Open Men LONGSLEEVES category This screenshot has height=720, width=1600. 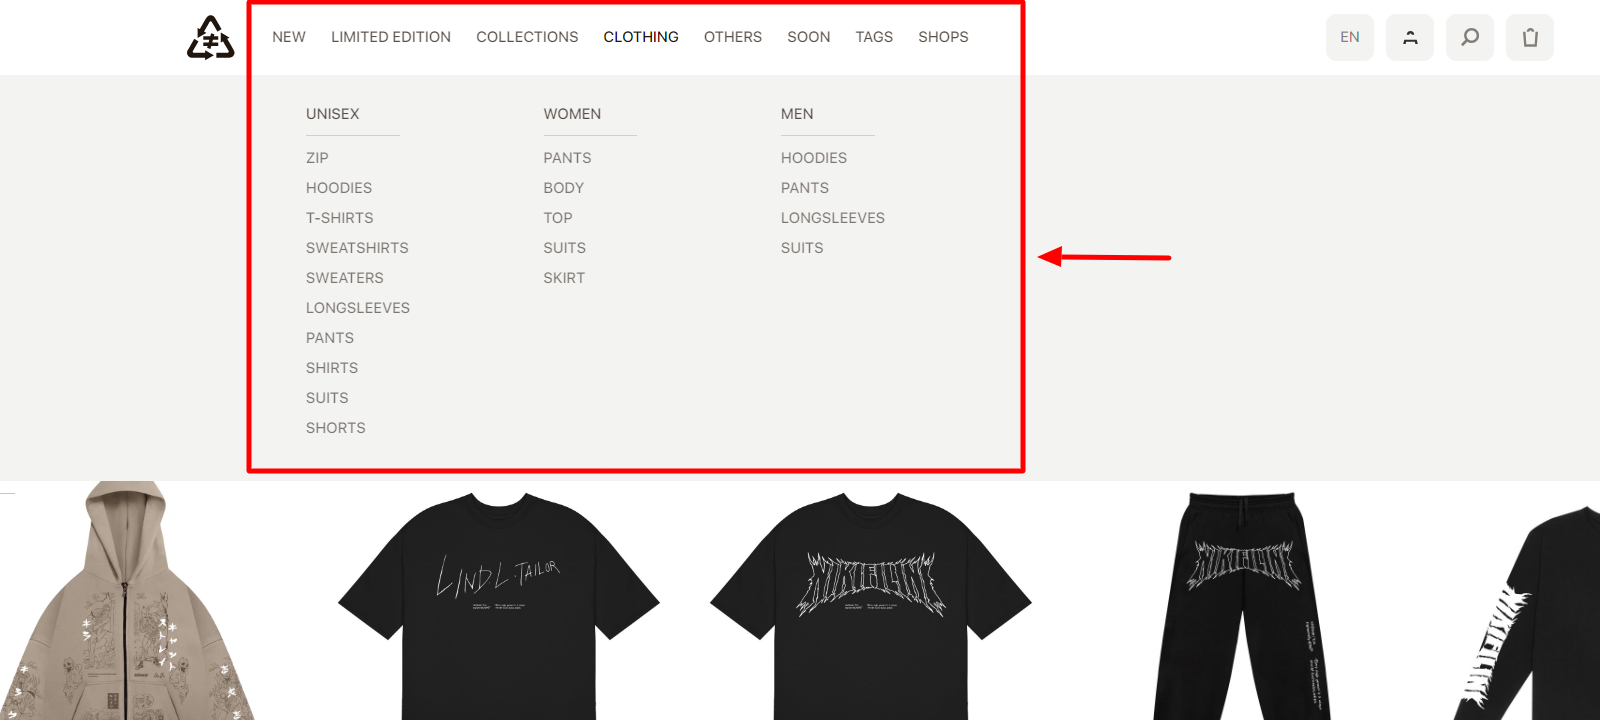click(x=833, y=218)
